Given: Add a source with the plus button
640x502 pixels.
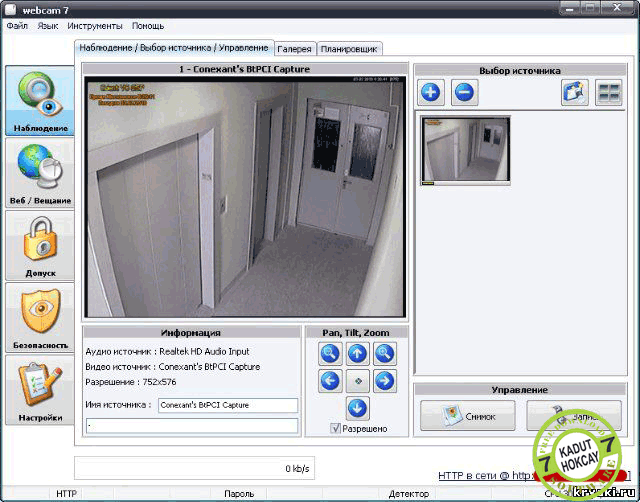Looking at the screenshot, I should tap(431, 92).
